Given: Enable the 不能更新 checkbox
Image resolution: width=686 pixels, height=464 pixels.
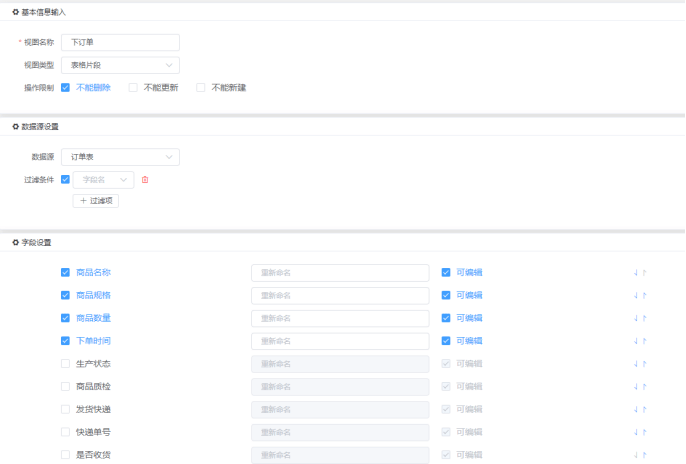Looking at the screenshot, I should coord(133,87).
